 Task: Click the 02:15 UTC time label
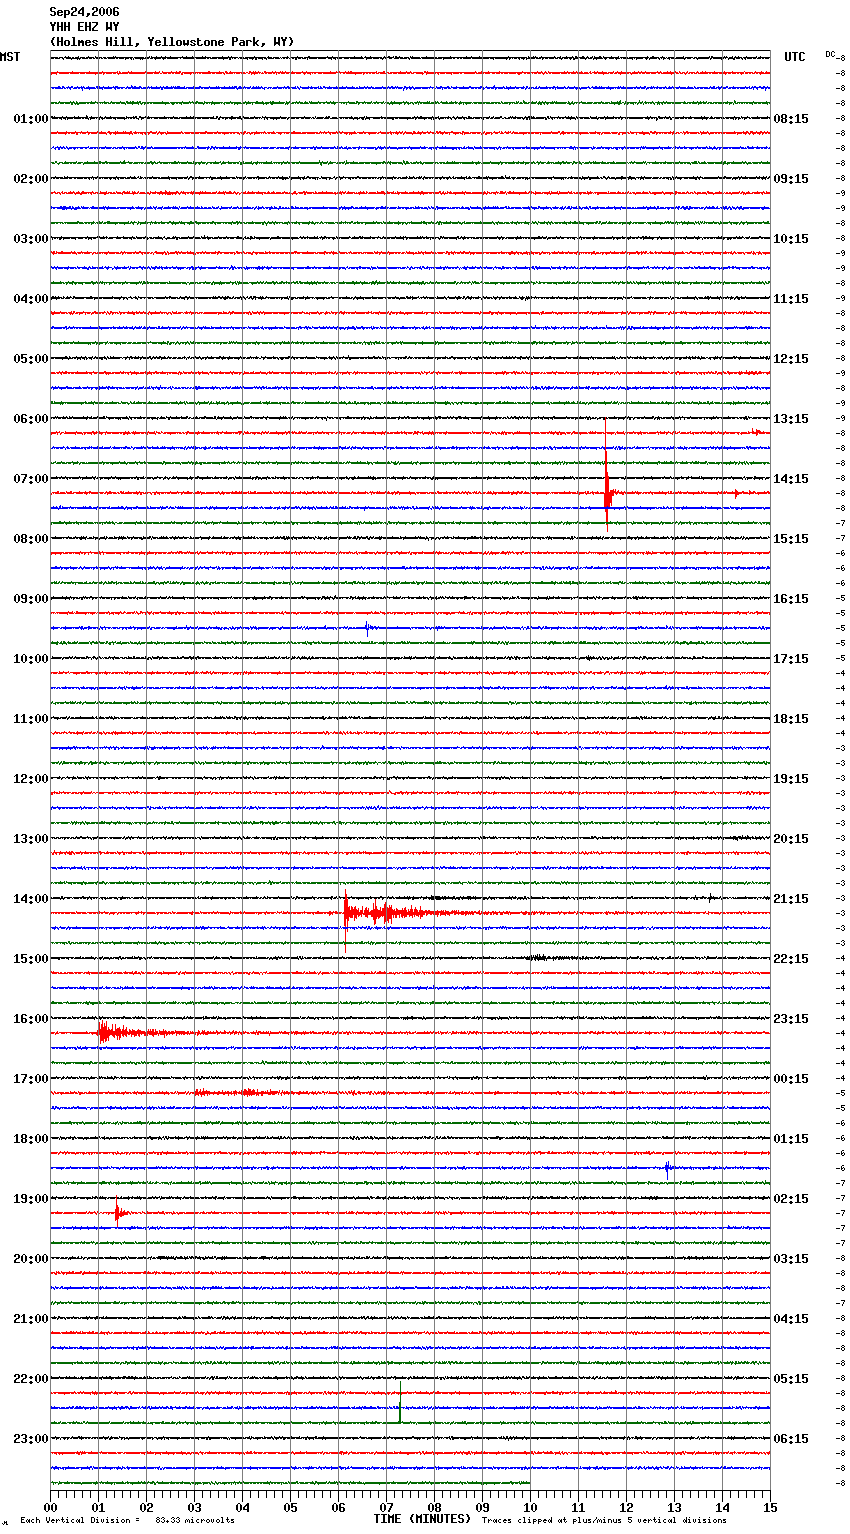click(x=791, y=1199)
